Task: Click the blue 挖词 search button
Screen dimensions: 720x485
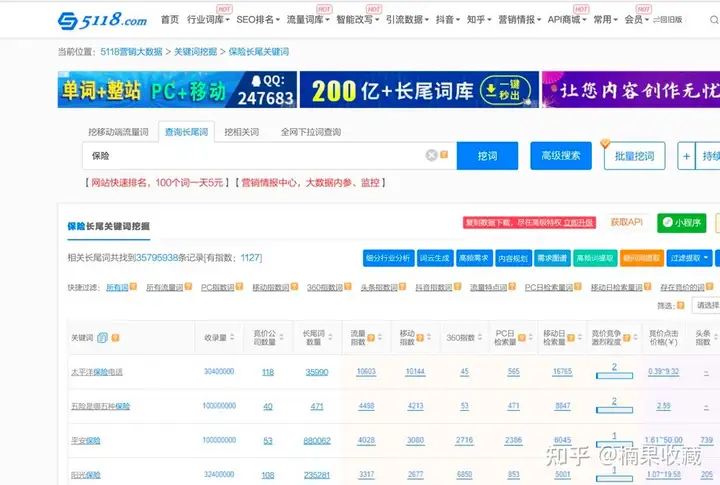Action: (487, 156)
